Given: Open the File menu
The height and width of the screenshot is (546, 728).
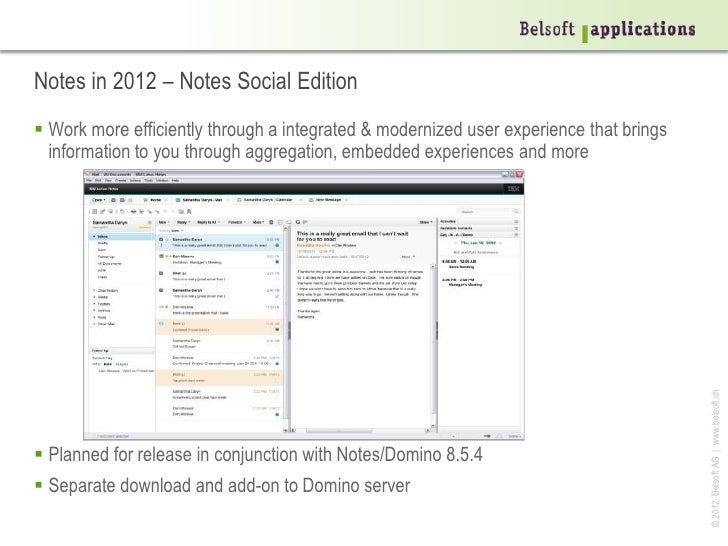Looking at the screenshot, I should (x=89, y=180).
